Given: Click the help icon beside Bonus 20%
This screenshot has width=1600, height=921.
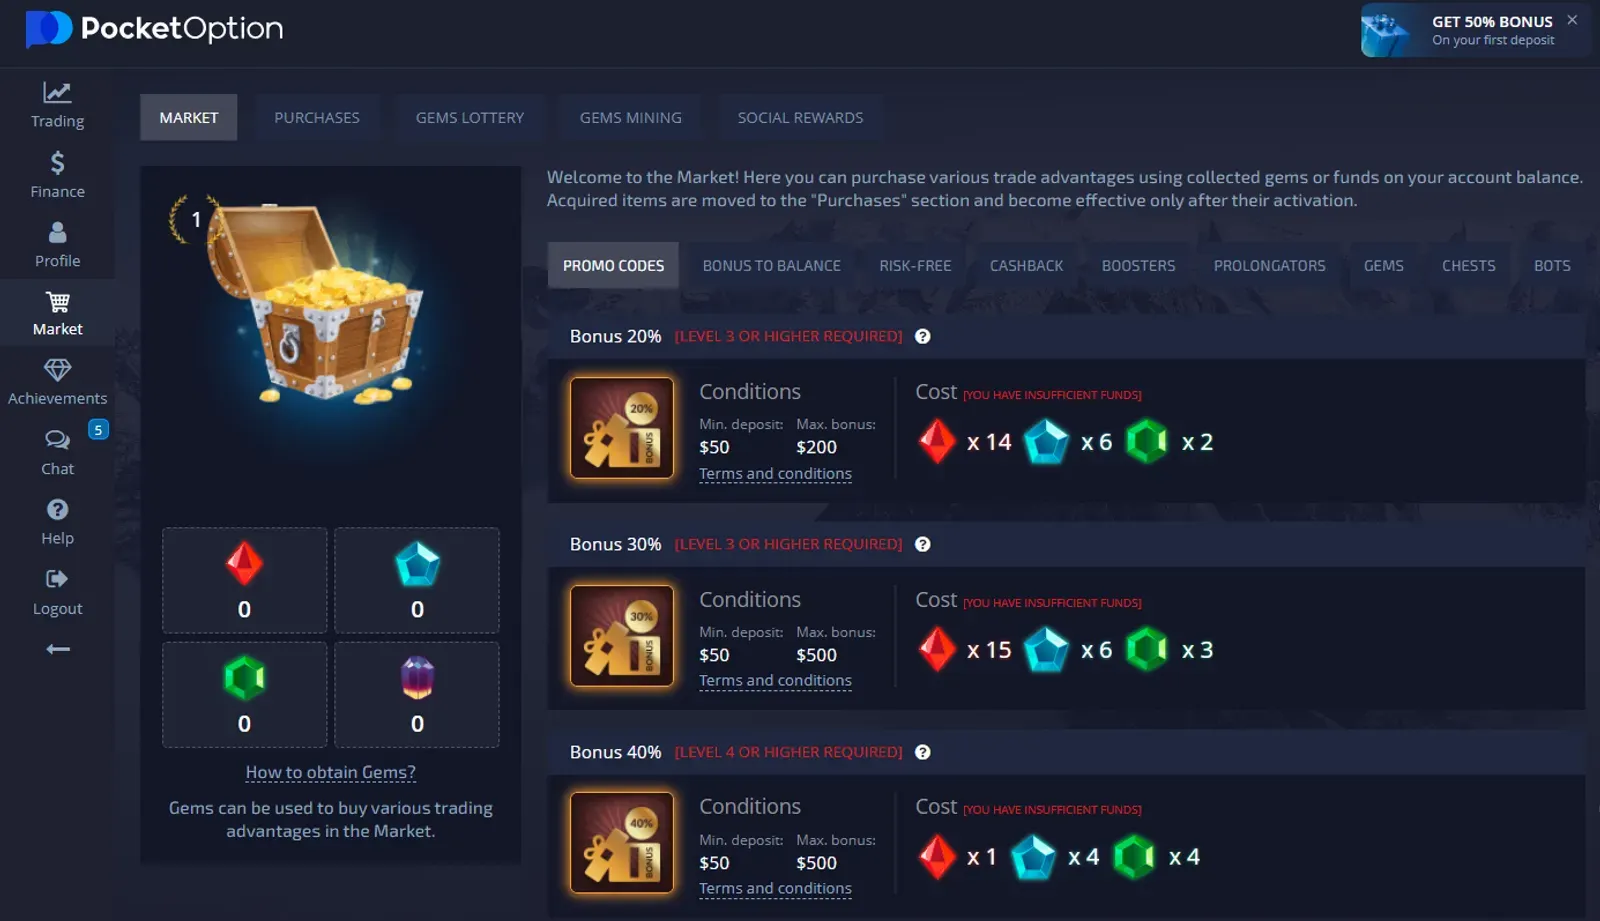Looking at the screenshot, I should pyautogui.click(x=923, y=336).
